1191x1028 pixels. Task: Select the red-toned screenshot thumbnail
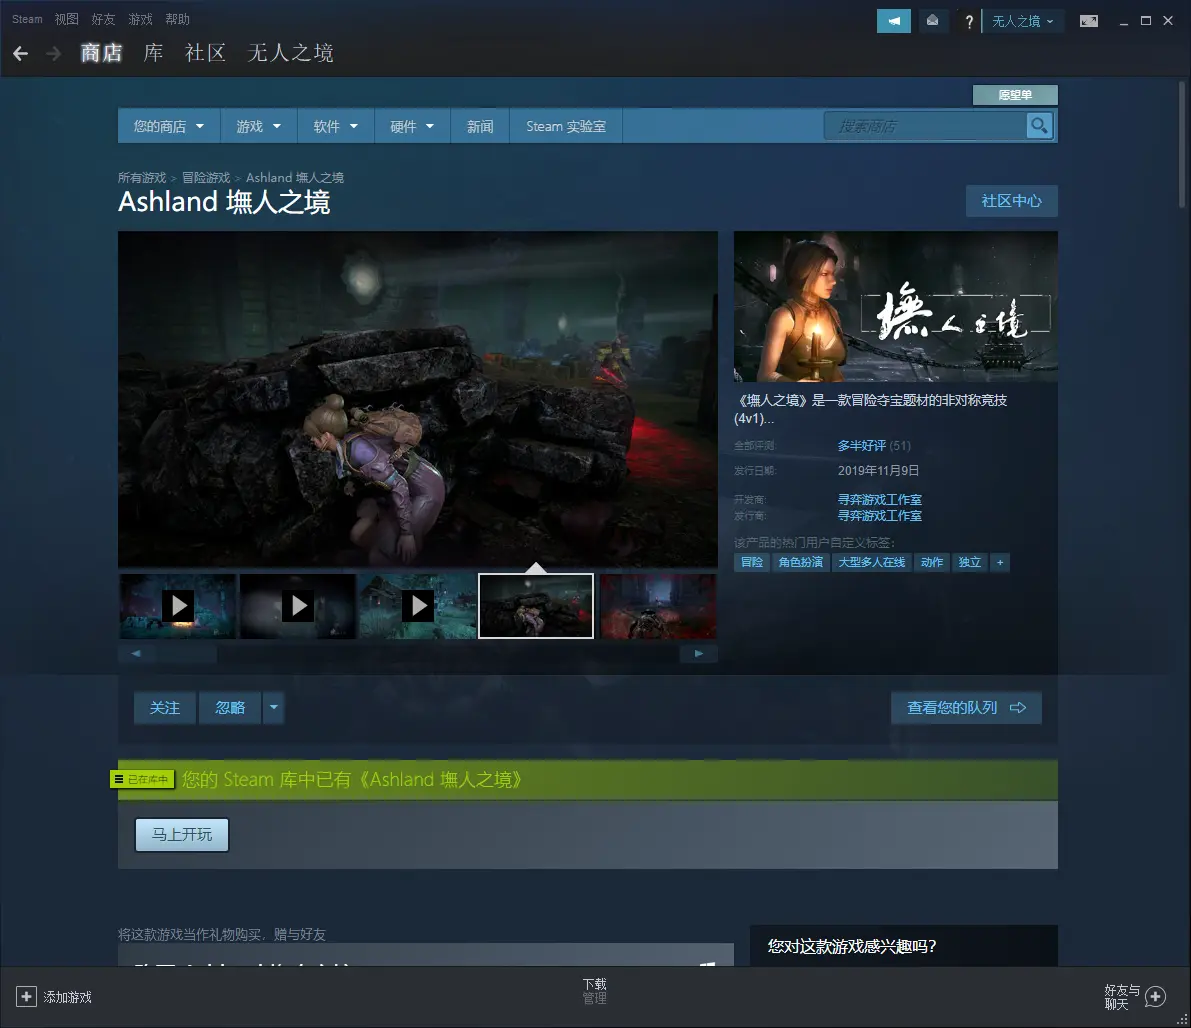pyautogui.click(x=658, y=606)
